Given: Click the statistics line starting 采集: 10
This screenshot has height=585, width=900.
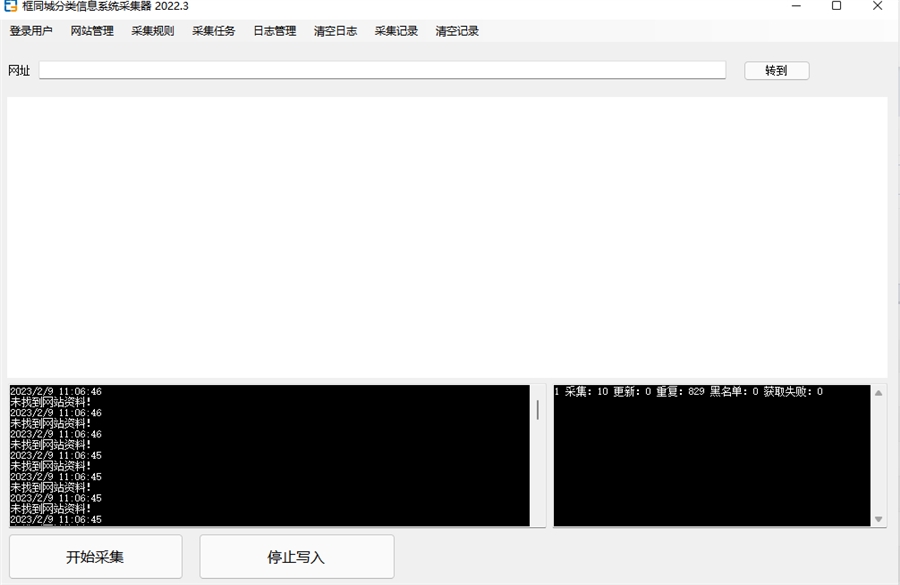Looking at the screenshot, I should [688, 392].
